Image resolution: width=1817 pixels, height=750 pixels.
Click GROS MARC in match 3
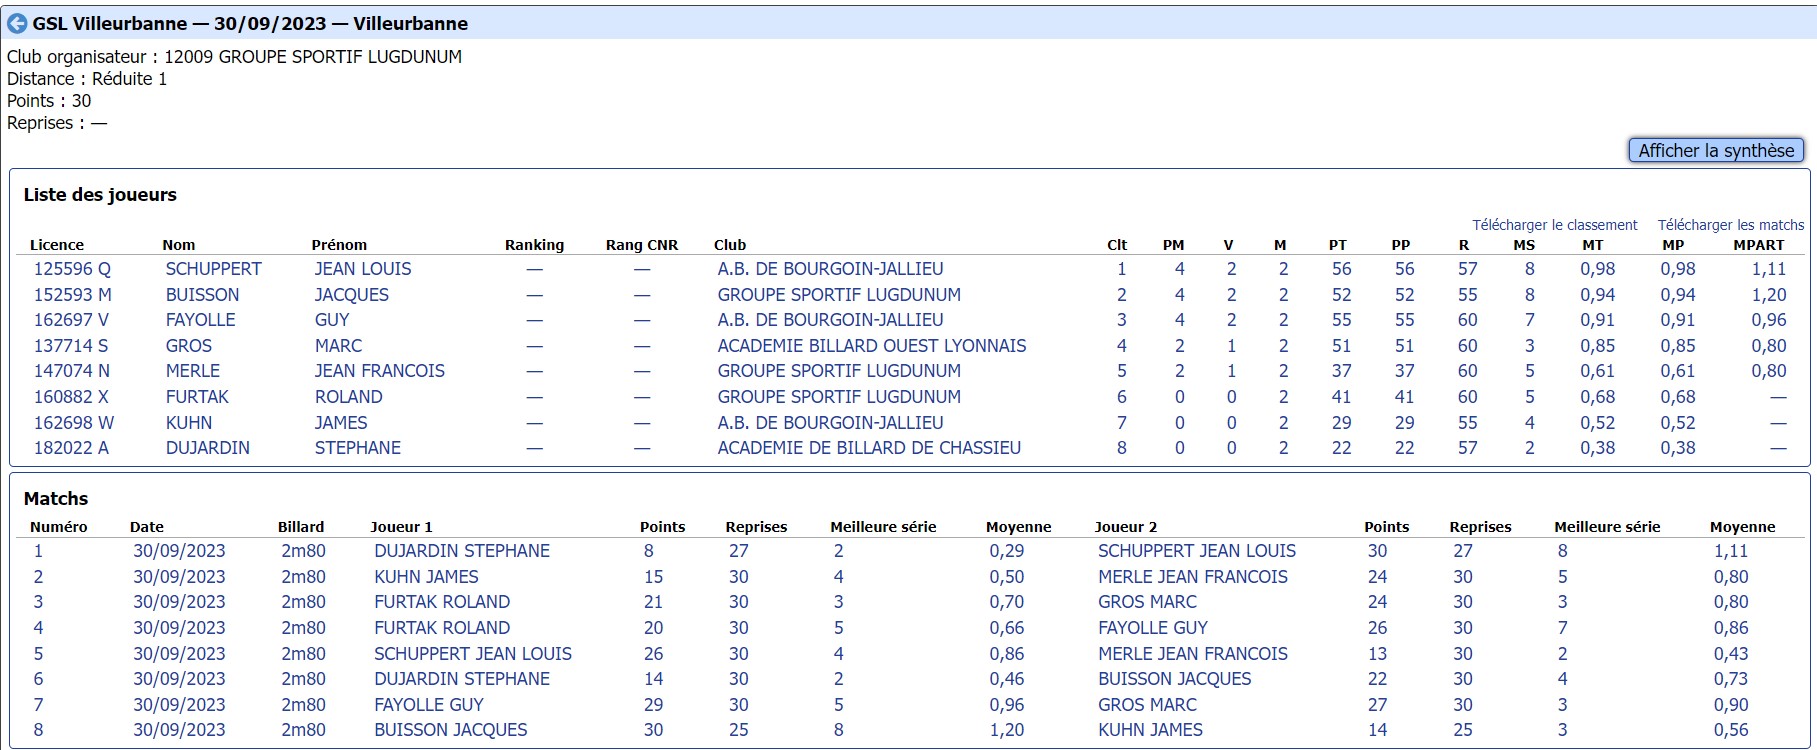1147,602
